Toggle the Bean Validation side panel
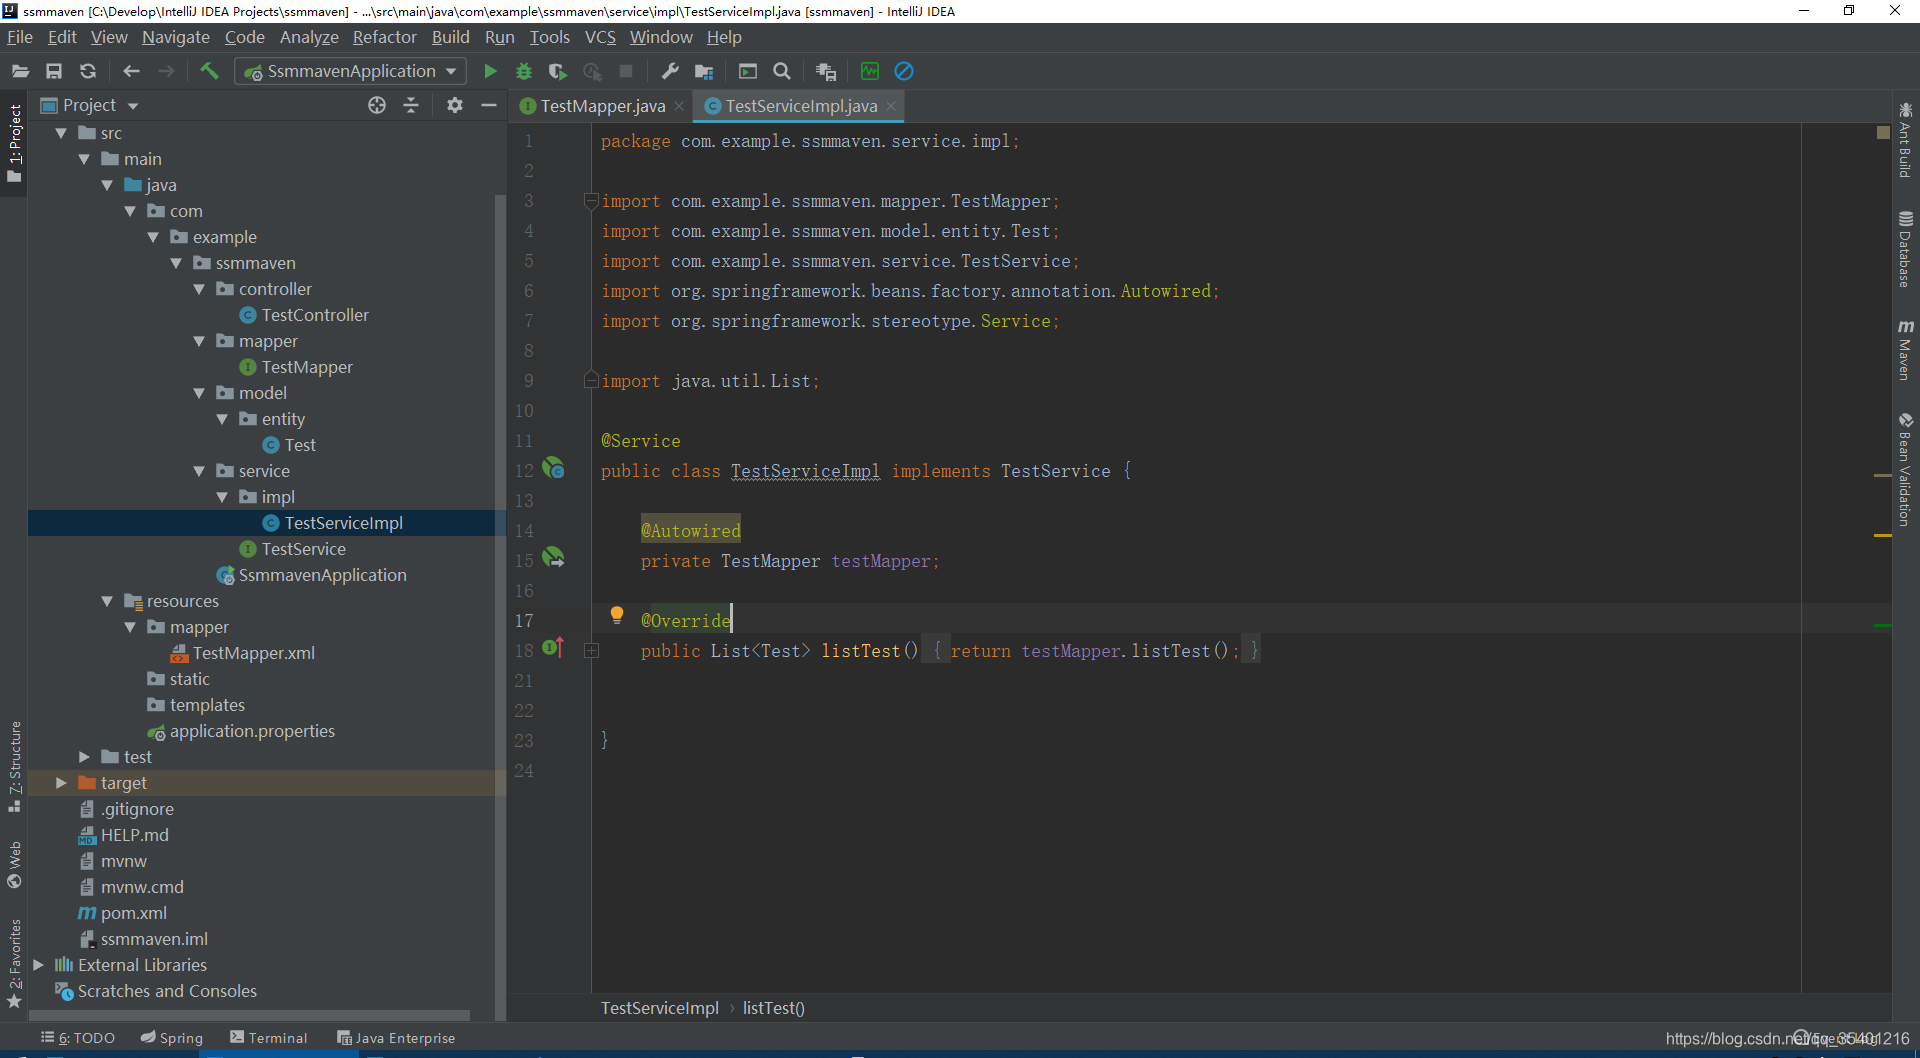Viewport: 1920px width, 1058px height. [x=1905, y=469]
